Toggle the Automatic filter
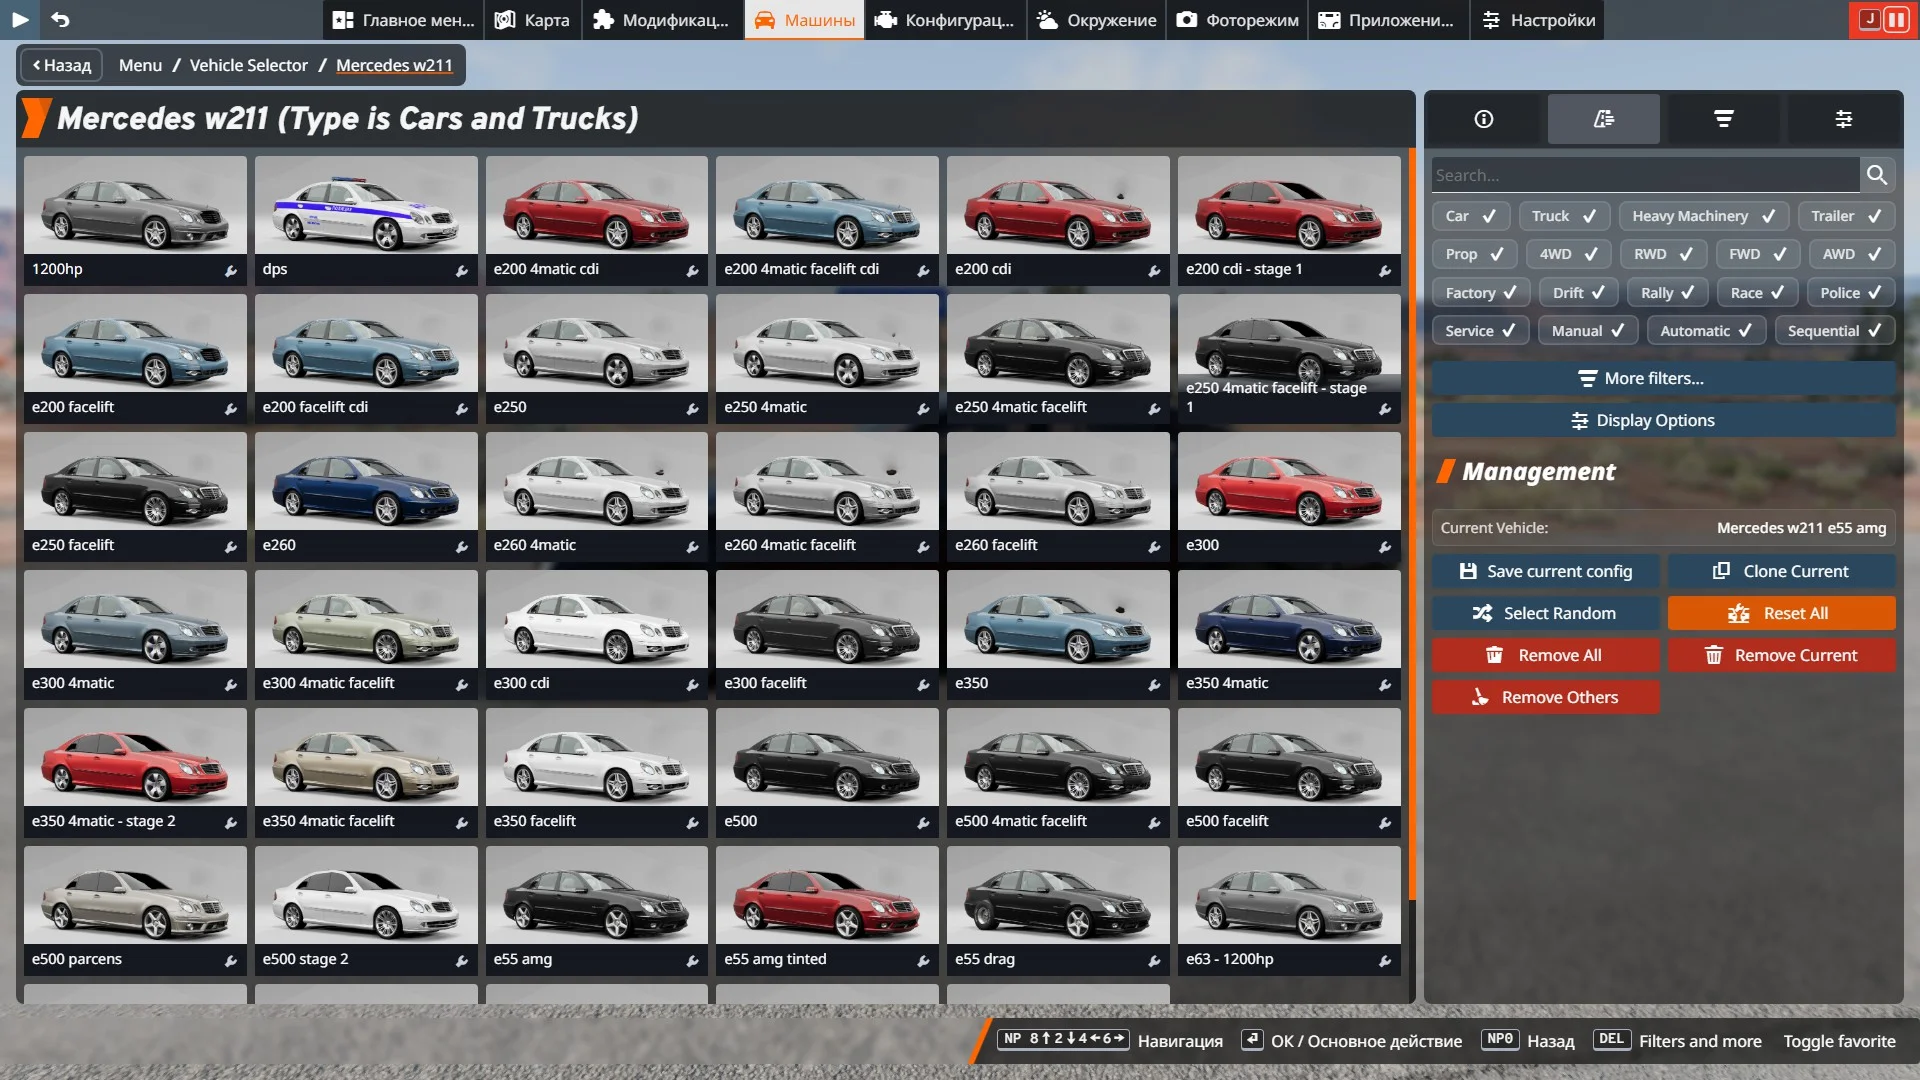Screen dimensions: 1920x1080 [1706, 331]
